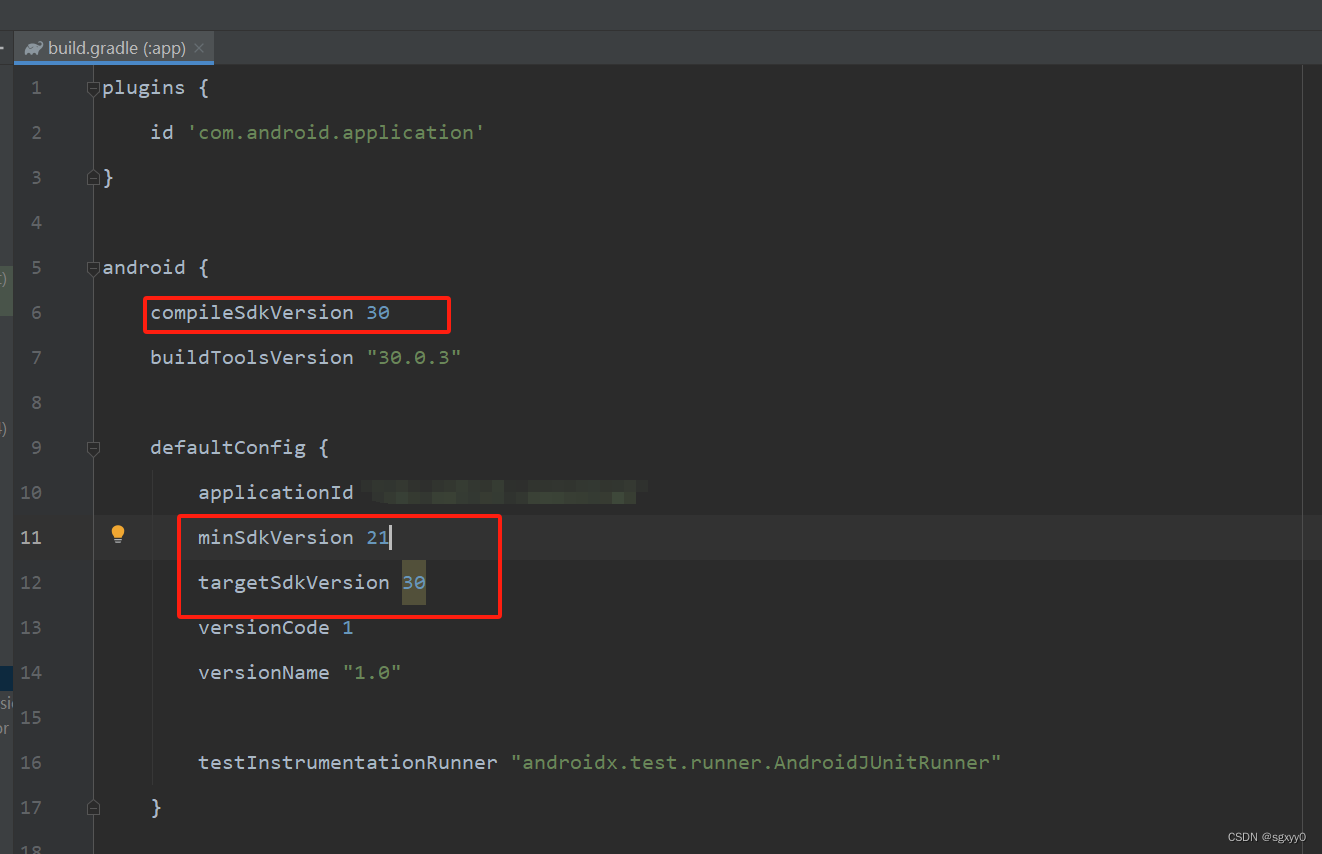This screenshot has width=1322, height=854.
Task: Click line number 11 in the gutter
Action: tap(31, 537)
